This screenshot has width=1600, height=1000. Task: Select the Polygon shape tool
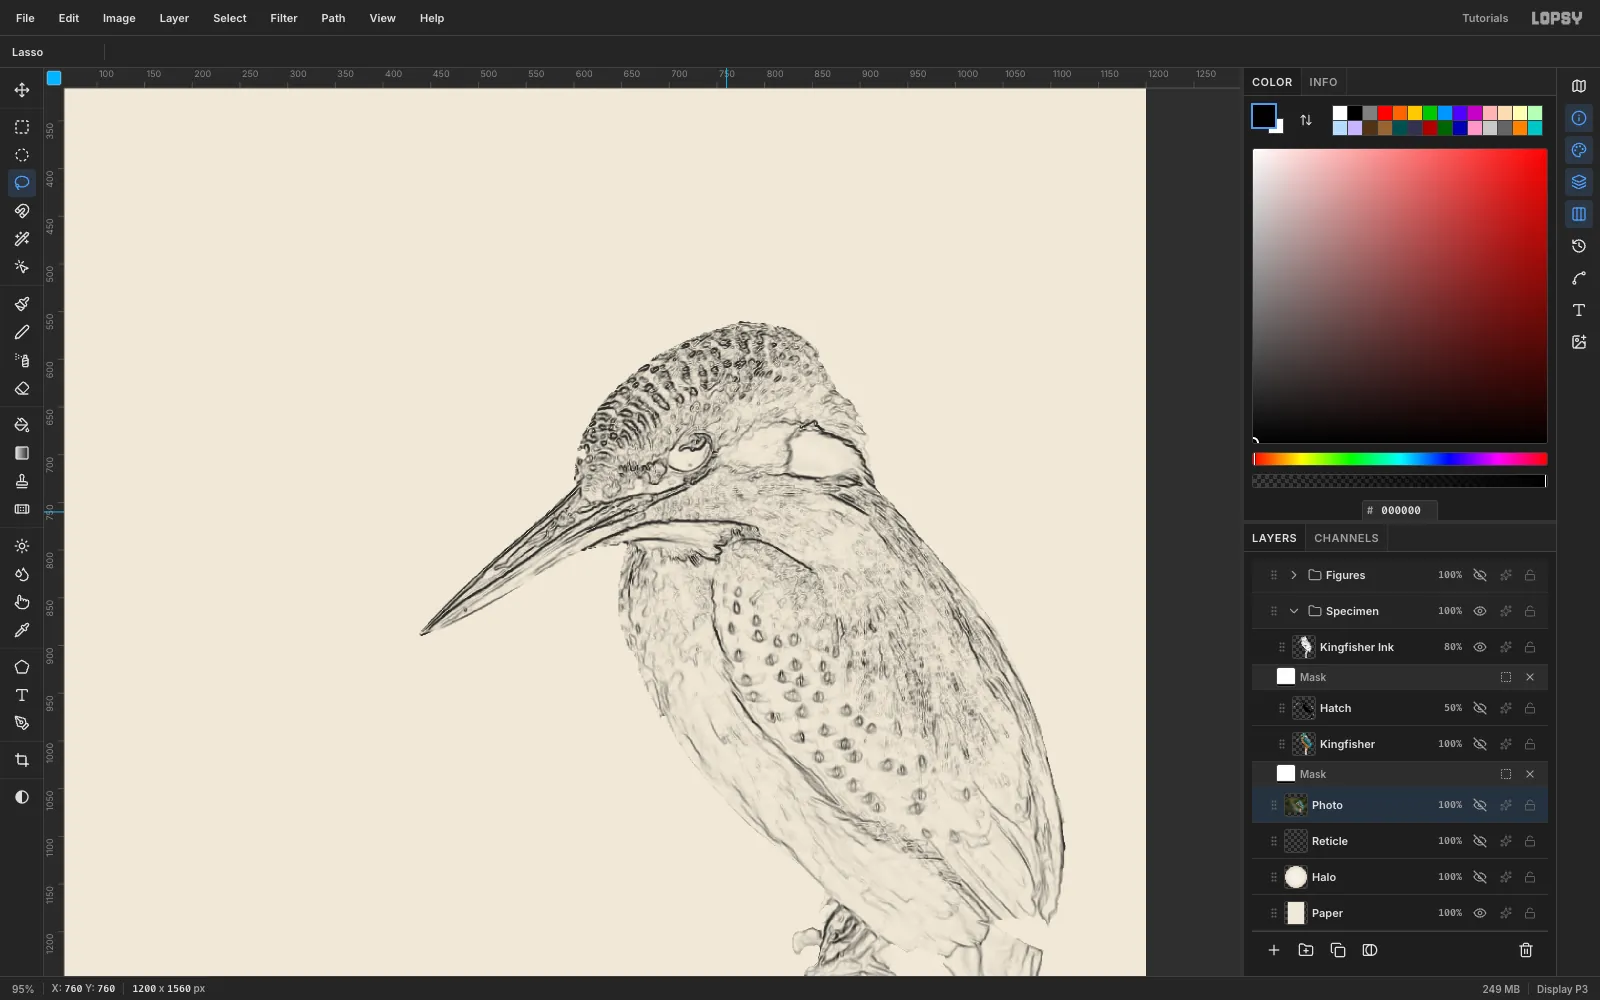[22, 667]
